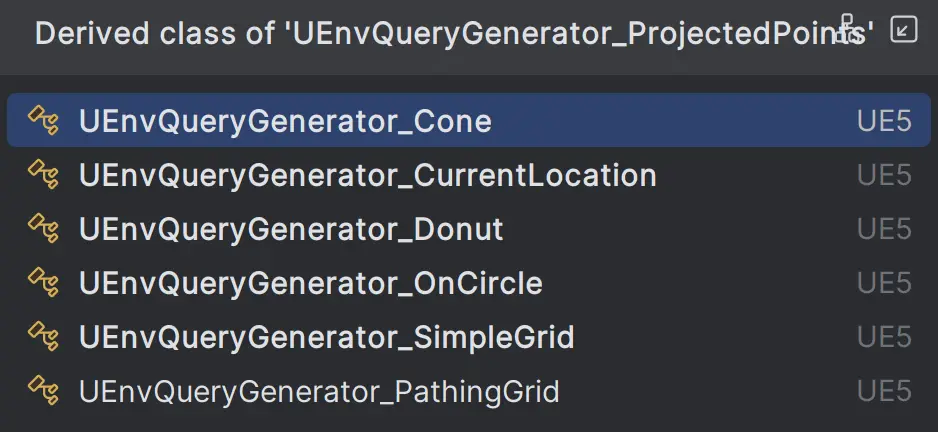Viewport: 938px width, 432px height.
Task: Click the UE5 label on the Cone row
Action: tap(884, 122)
